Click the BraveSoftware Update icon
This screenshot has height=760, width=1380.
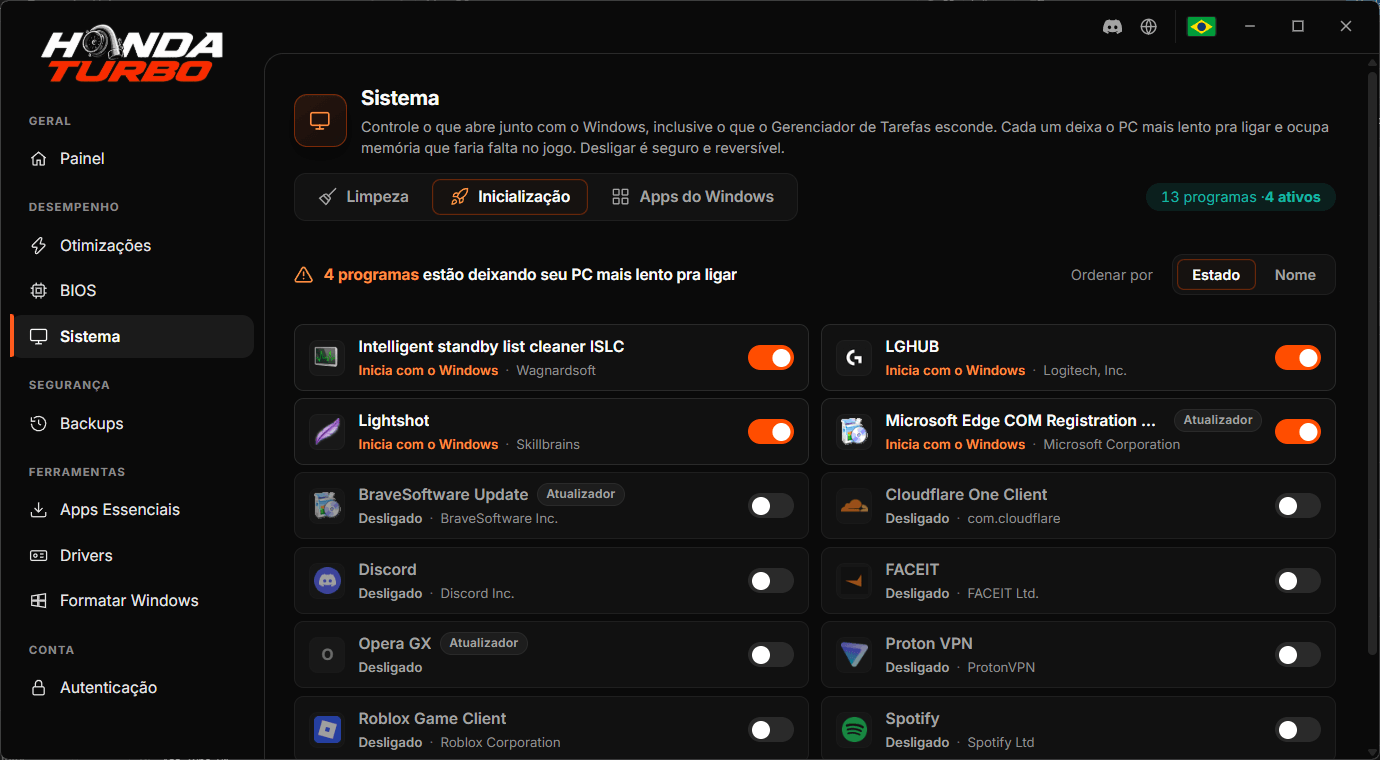[327, 506]
